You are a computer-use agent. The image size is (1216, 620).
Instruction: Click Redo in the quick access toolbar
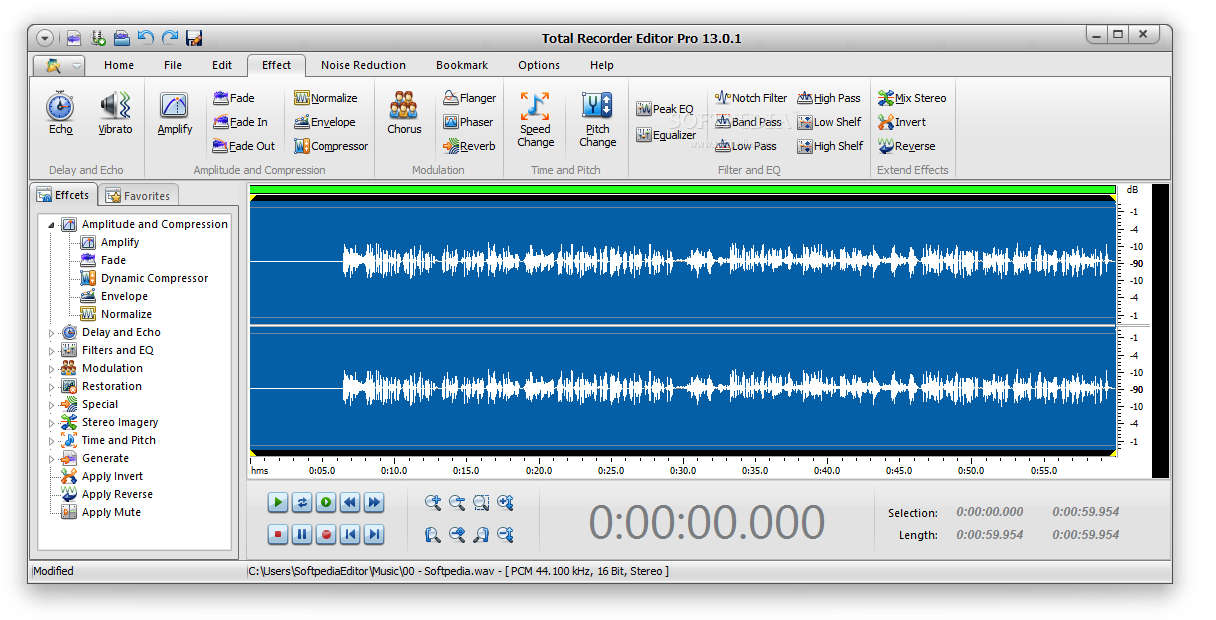point(170,38)
